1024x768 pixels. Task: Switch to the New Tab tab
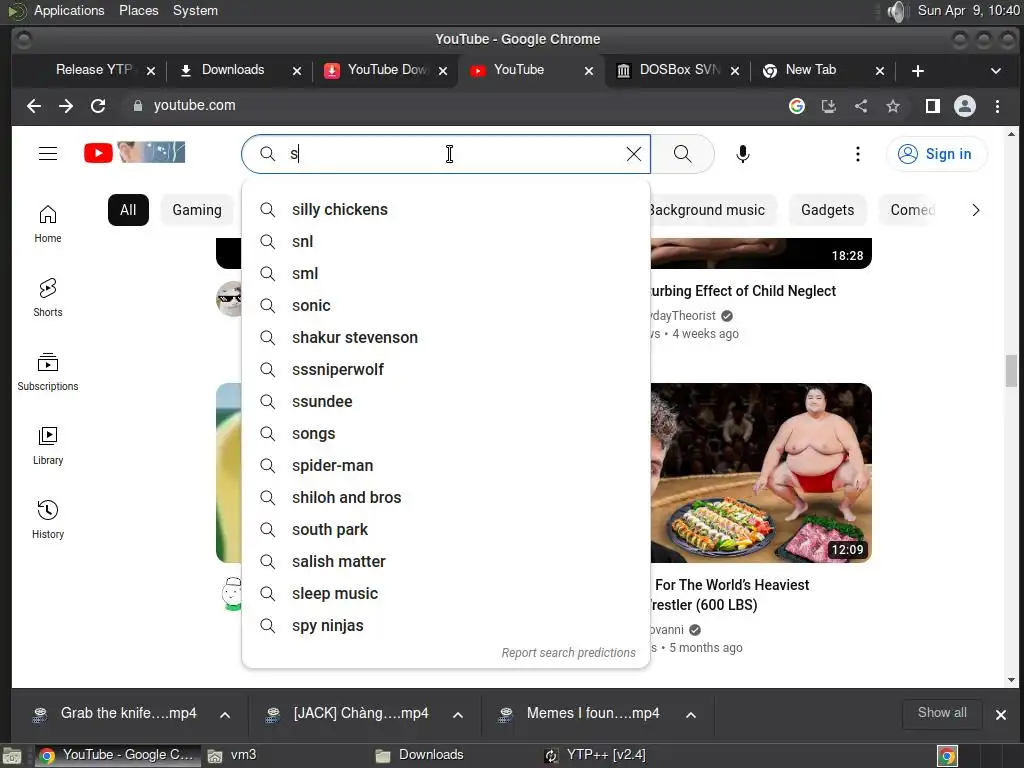tap(810, 70)
